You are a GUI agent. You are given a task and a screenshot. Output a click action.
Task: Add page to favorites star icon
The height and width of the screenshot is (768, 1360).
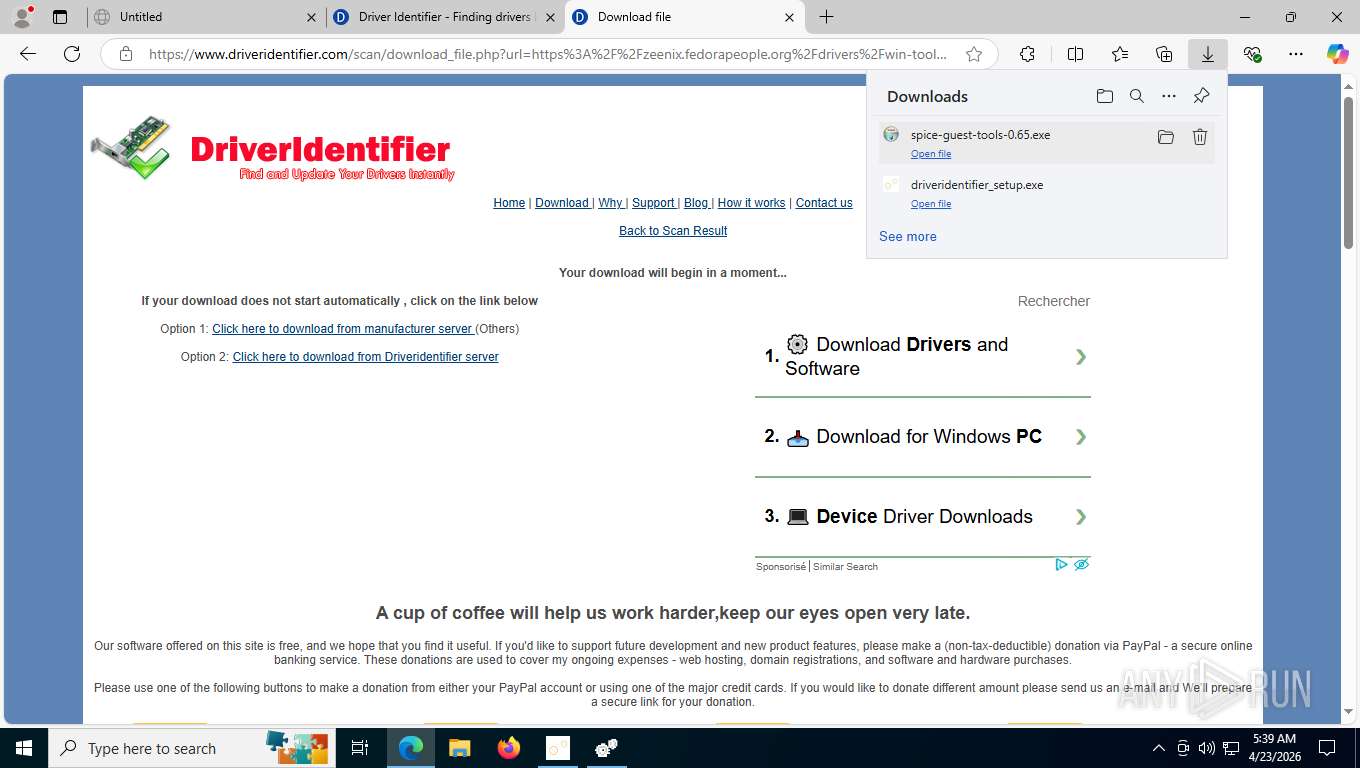[974, 54]
